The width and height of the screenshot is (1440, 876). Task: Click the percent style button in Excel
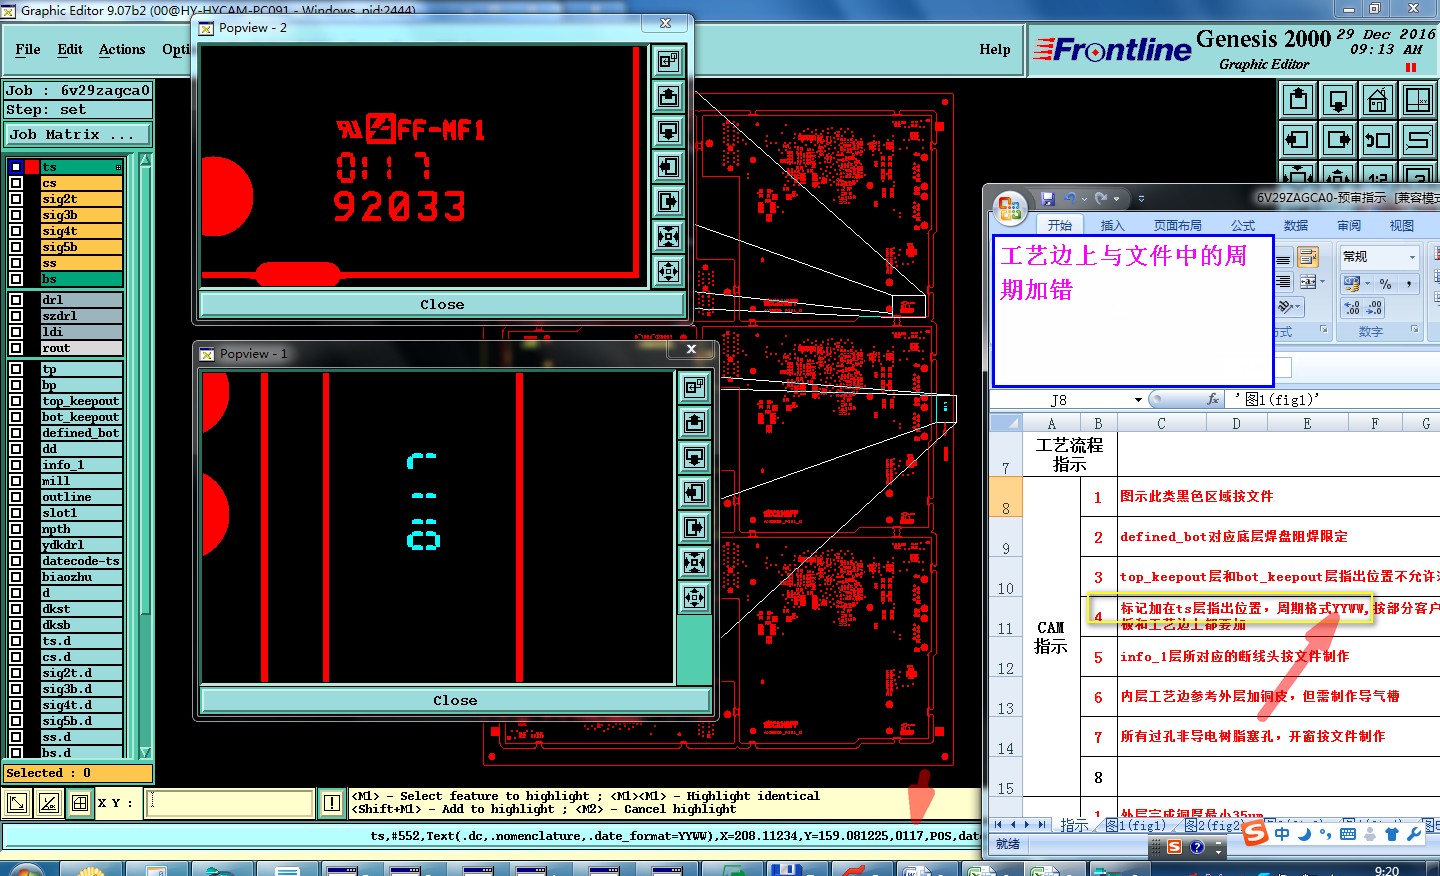[x=1385, y=284]
